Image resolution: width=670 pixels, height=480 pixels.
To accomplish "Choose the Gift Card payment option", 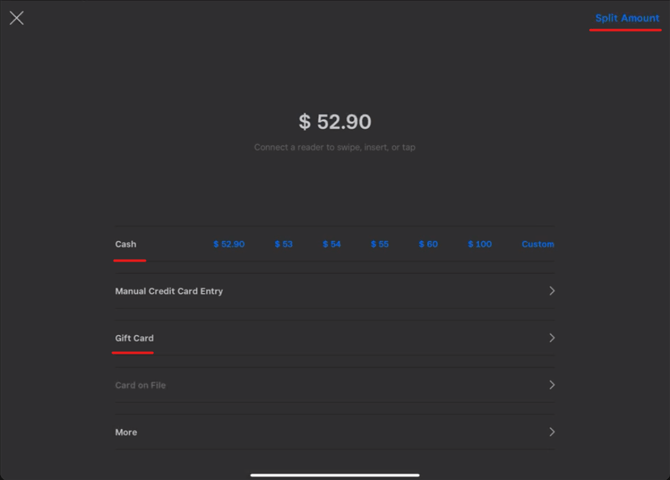I will [134, 338].
